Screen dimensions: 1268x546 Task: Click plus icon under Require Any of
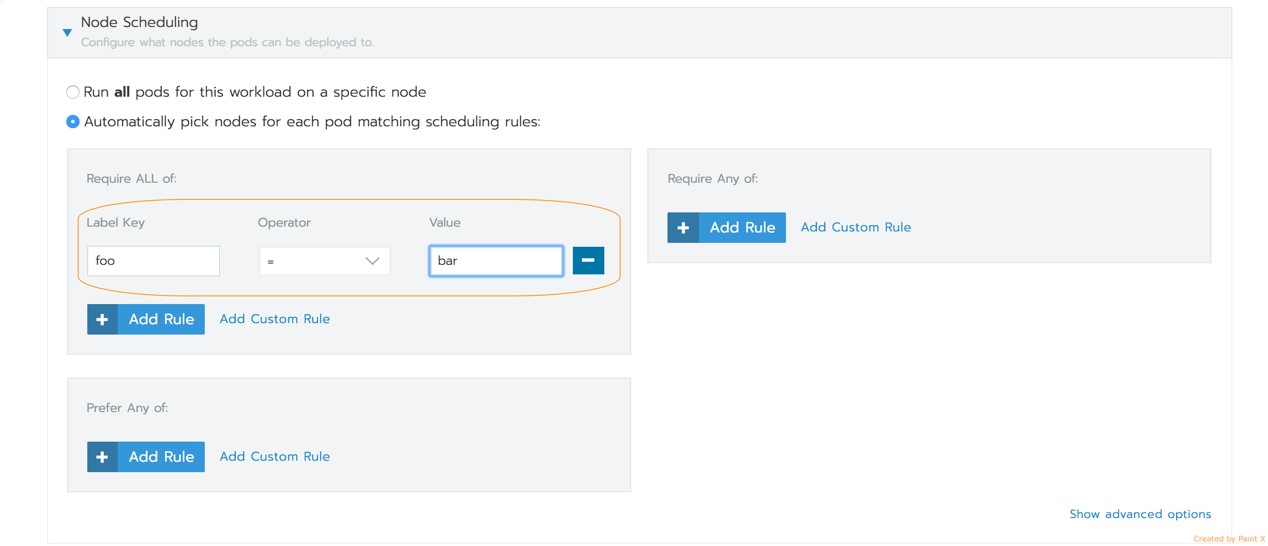click(683, 228)
